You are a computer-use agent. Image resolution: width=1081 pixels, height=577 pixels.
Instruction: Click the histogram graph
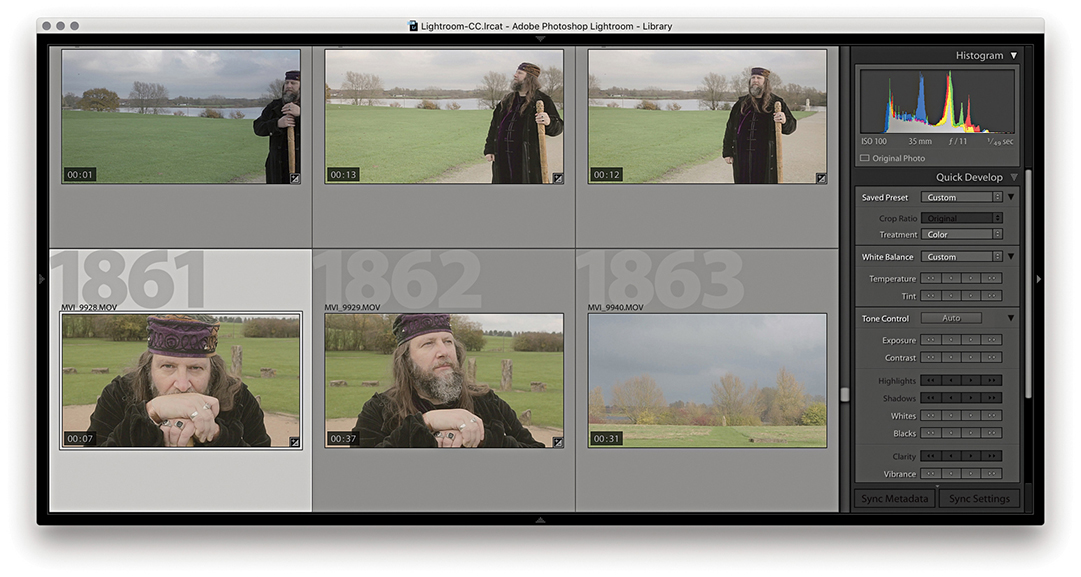[937, 101]
